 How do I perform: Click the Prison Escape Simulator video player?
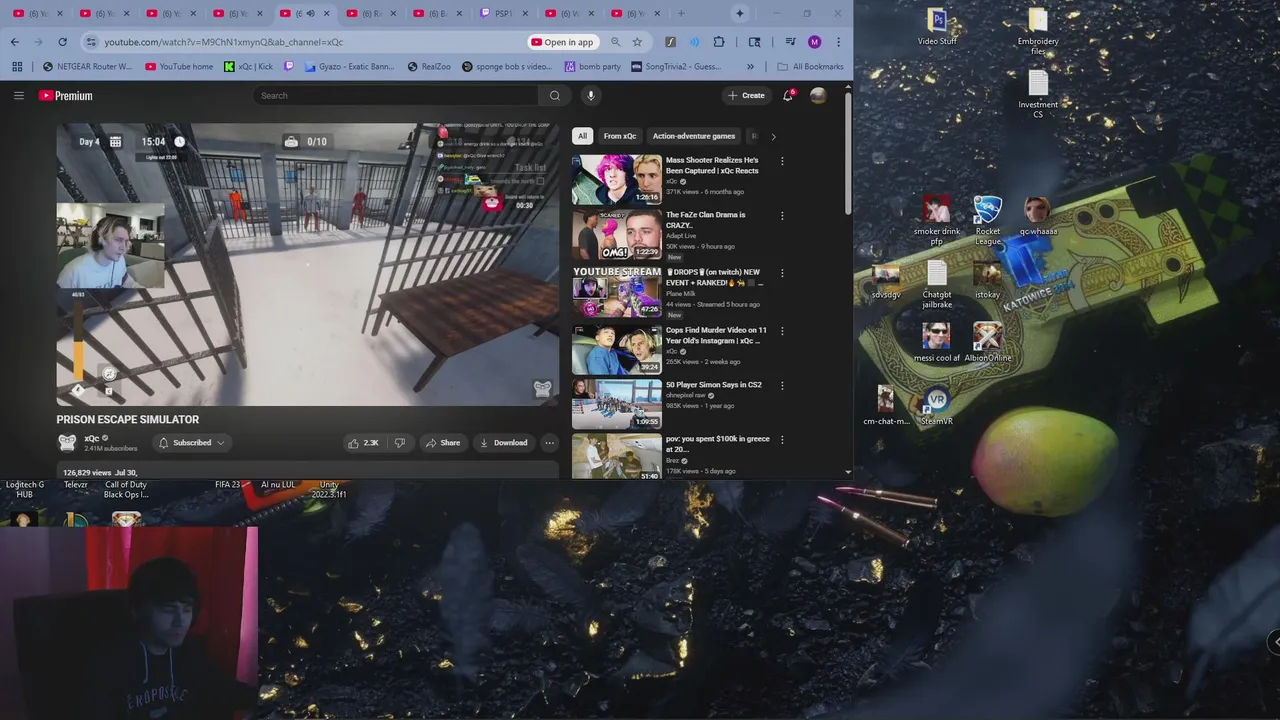[x=307, y=264]
